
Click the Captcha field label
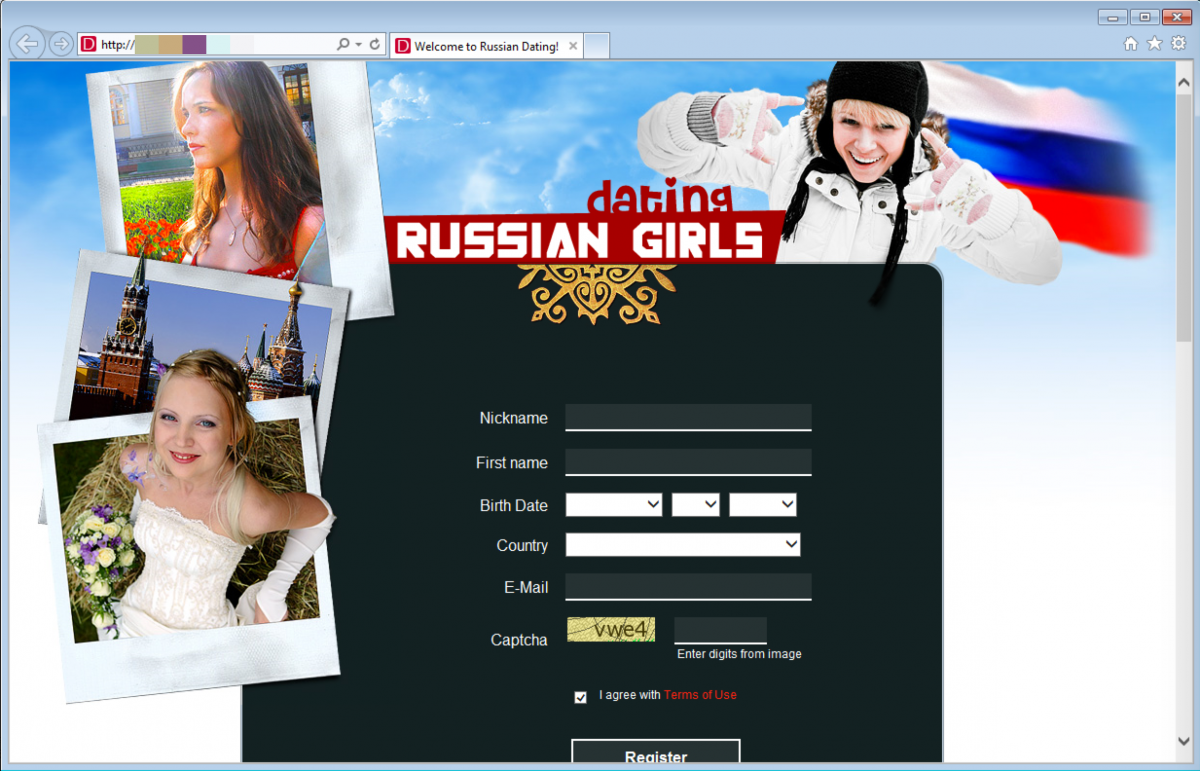(519, 640)
